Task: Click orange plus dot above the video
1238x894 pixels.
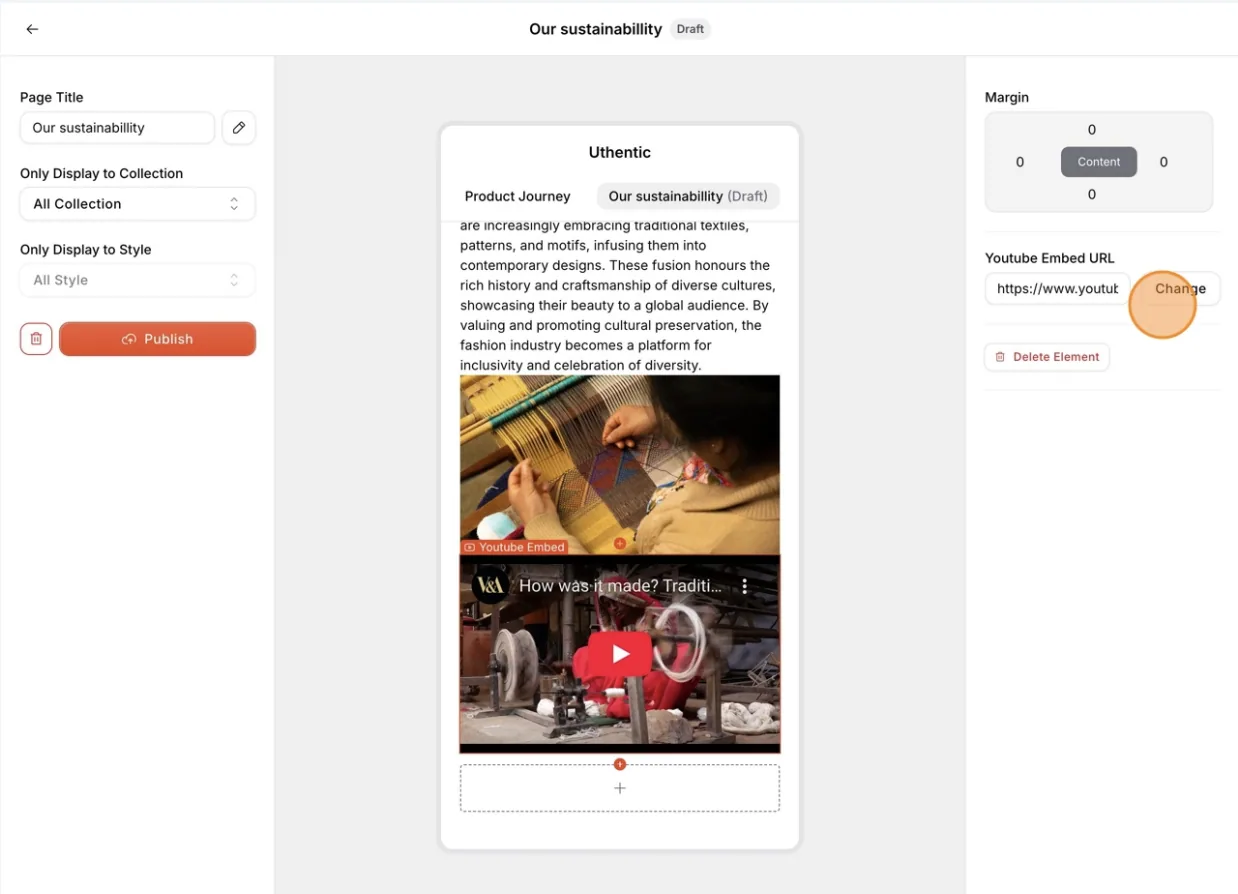Action: click(x=620, y=543)
